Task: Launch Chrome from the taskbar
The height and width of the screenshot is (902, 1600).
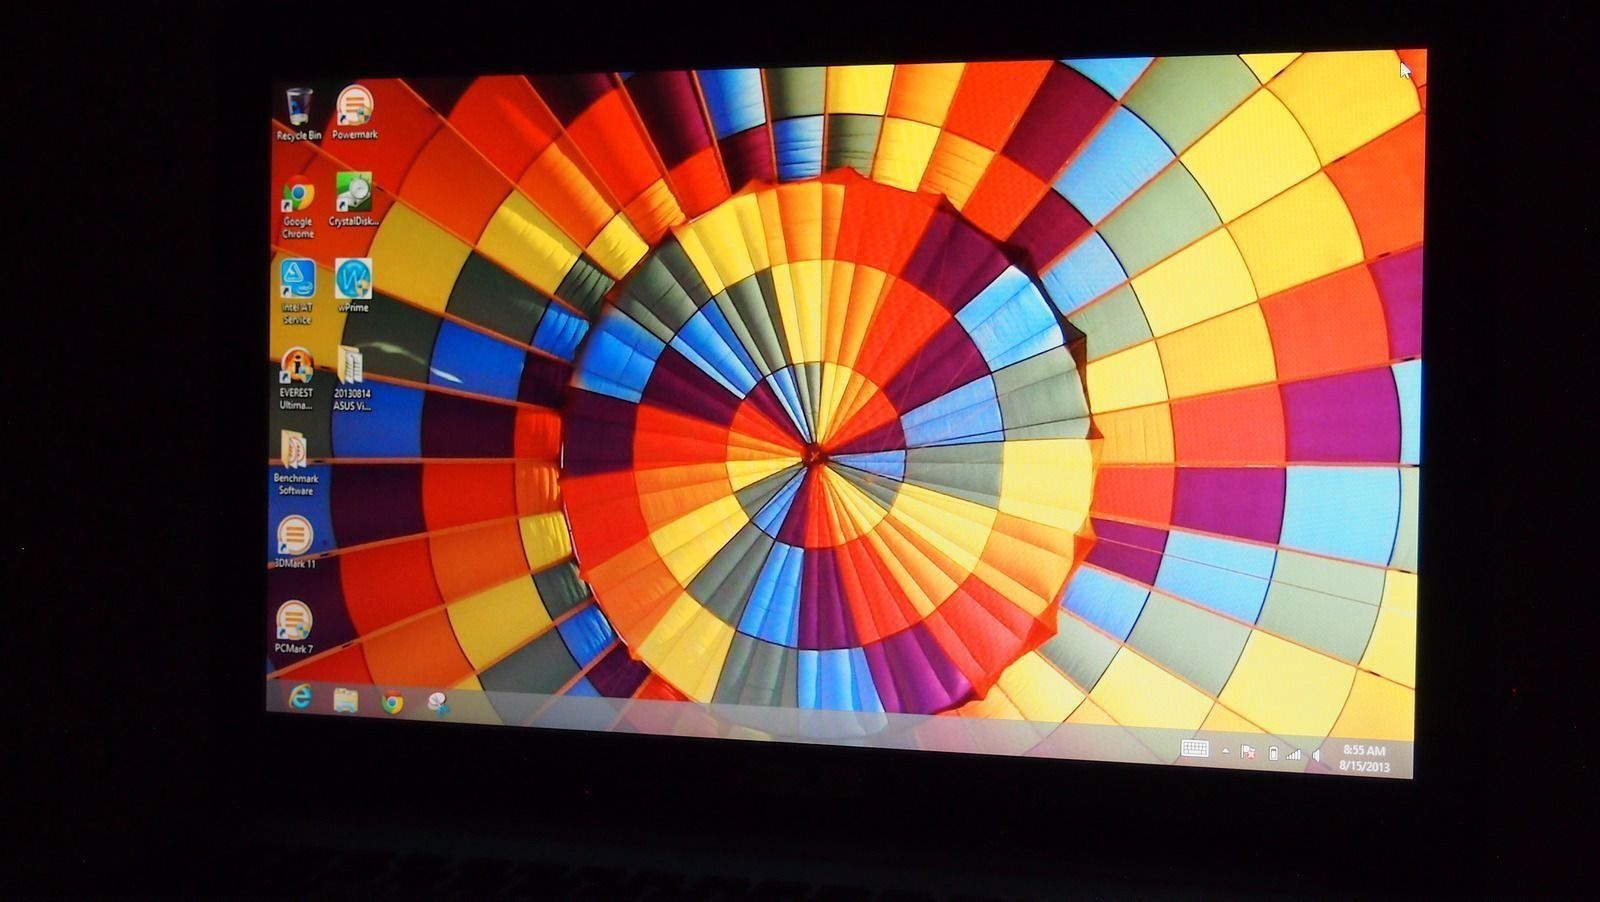Action: coord(392,703)
